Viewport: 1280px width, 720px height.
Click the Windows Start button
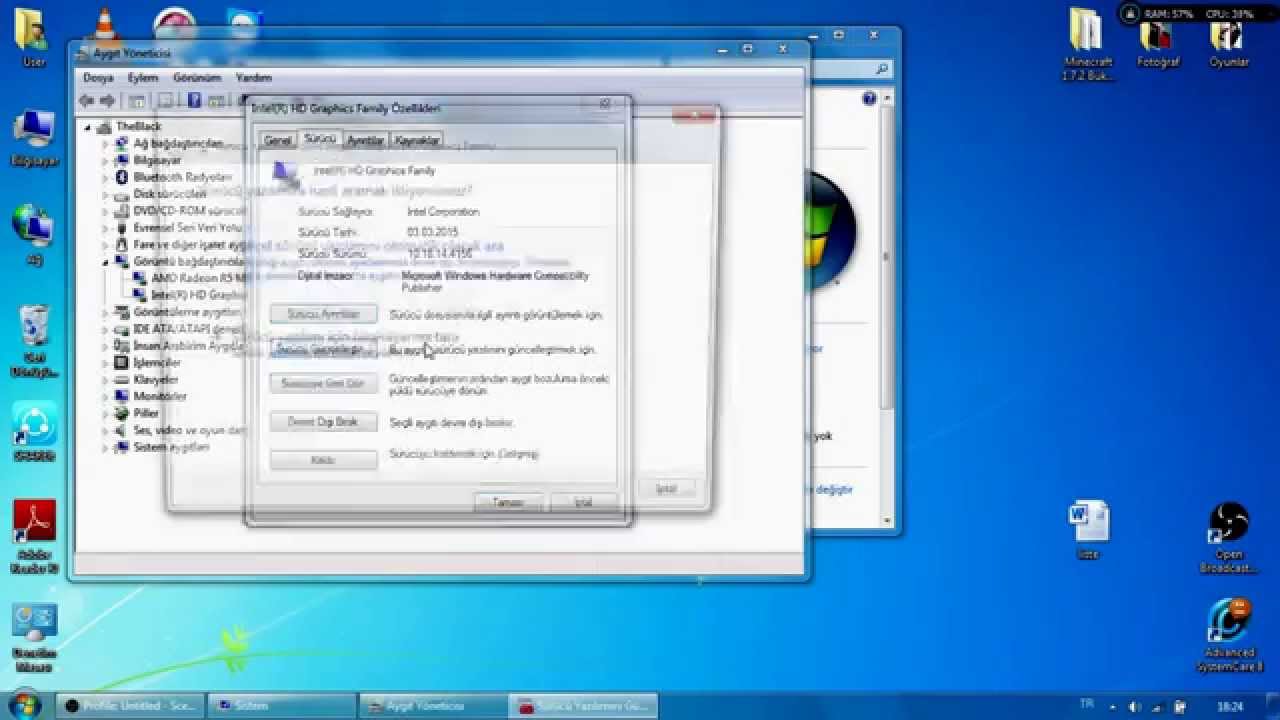click(x=24, y=704)
